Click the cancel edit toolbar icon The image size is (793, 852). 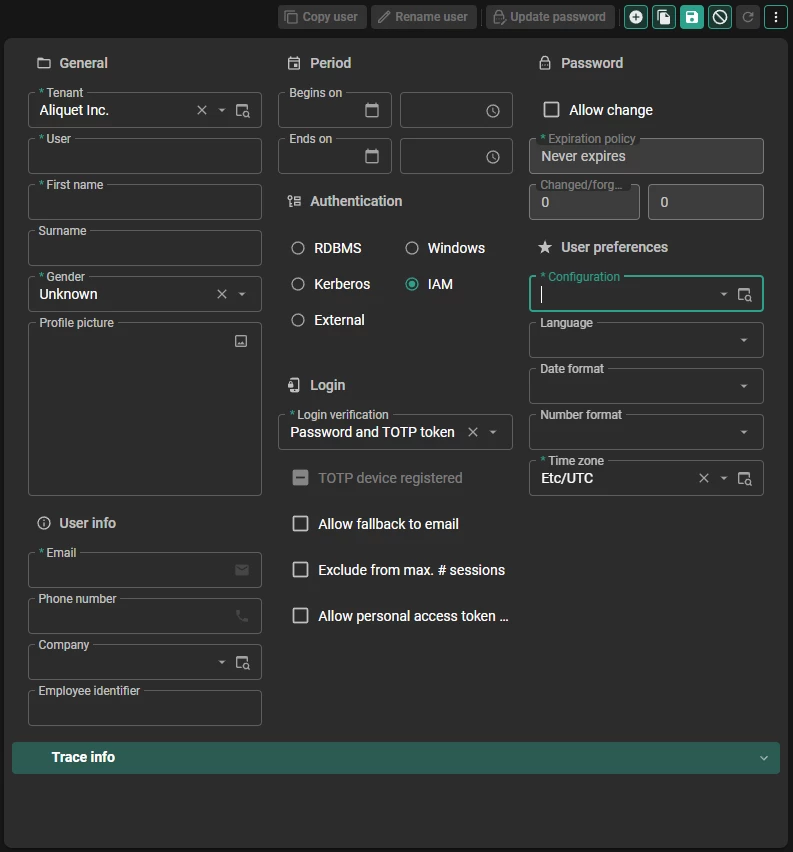pyautogui.click(x=720, y=17)
